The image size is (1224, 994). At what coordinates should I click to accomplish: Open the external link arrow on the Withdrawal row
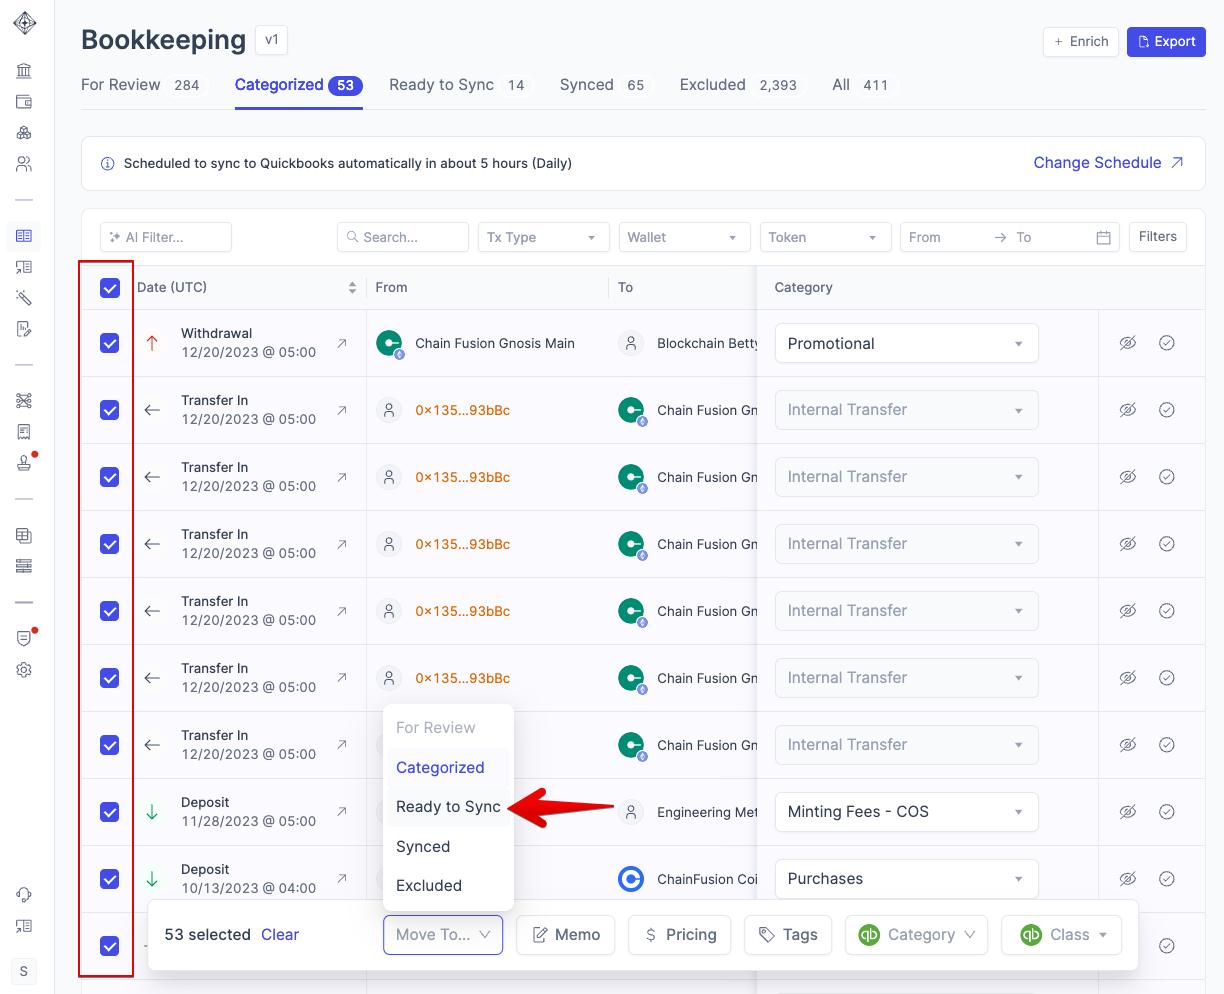[342, 343]
